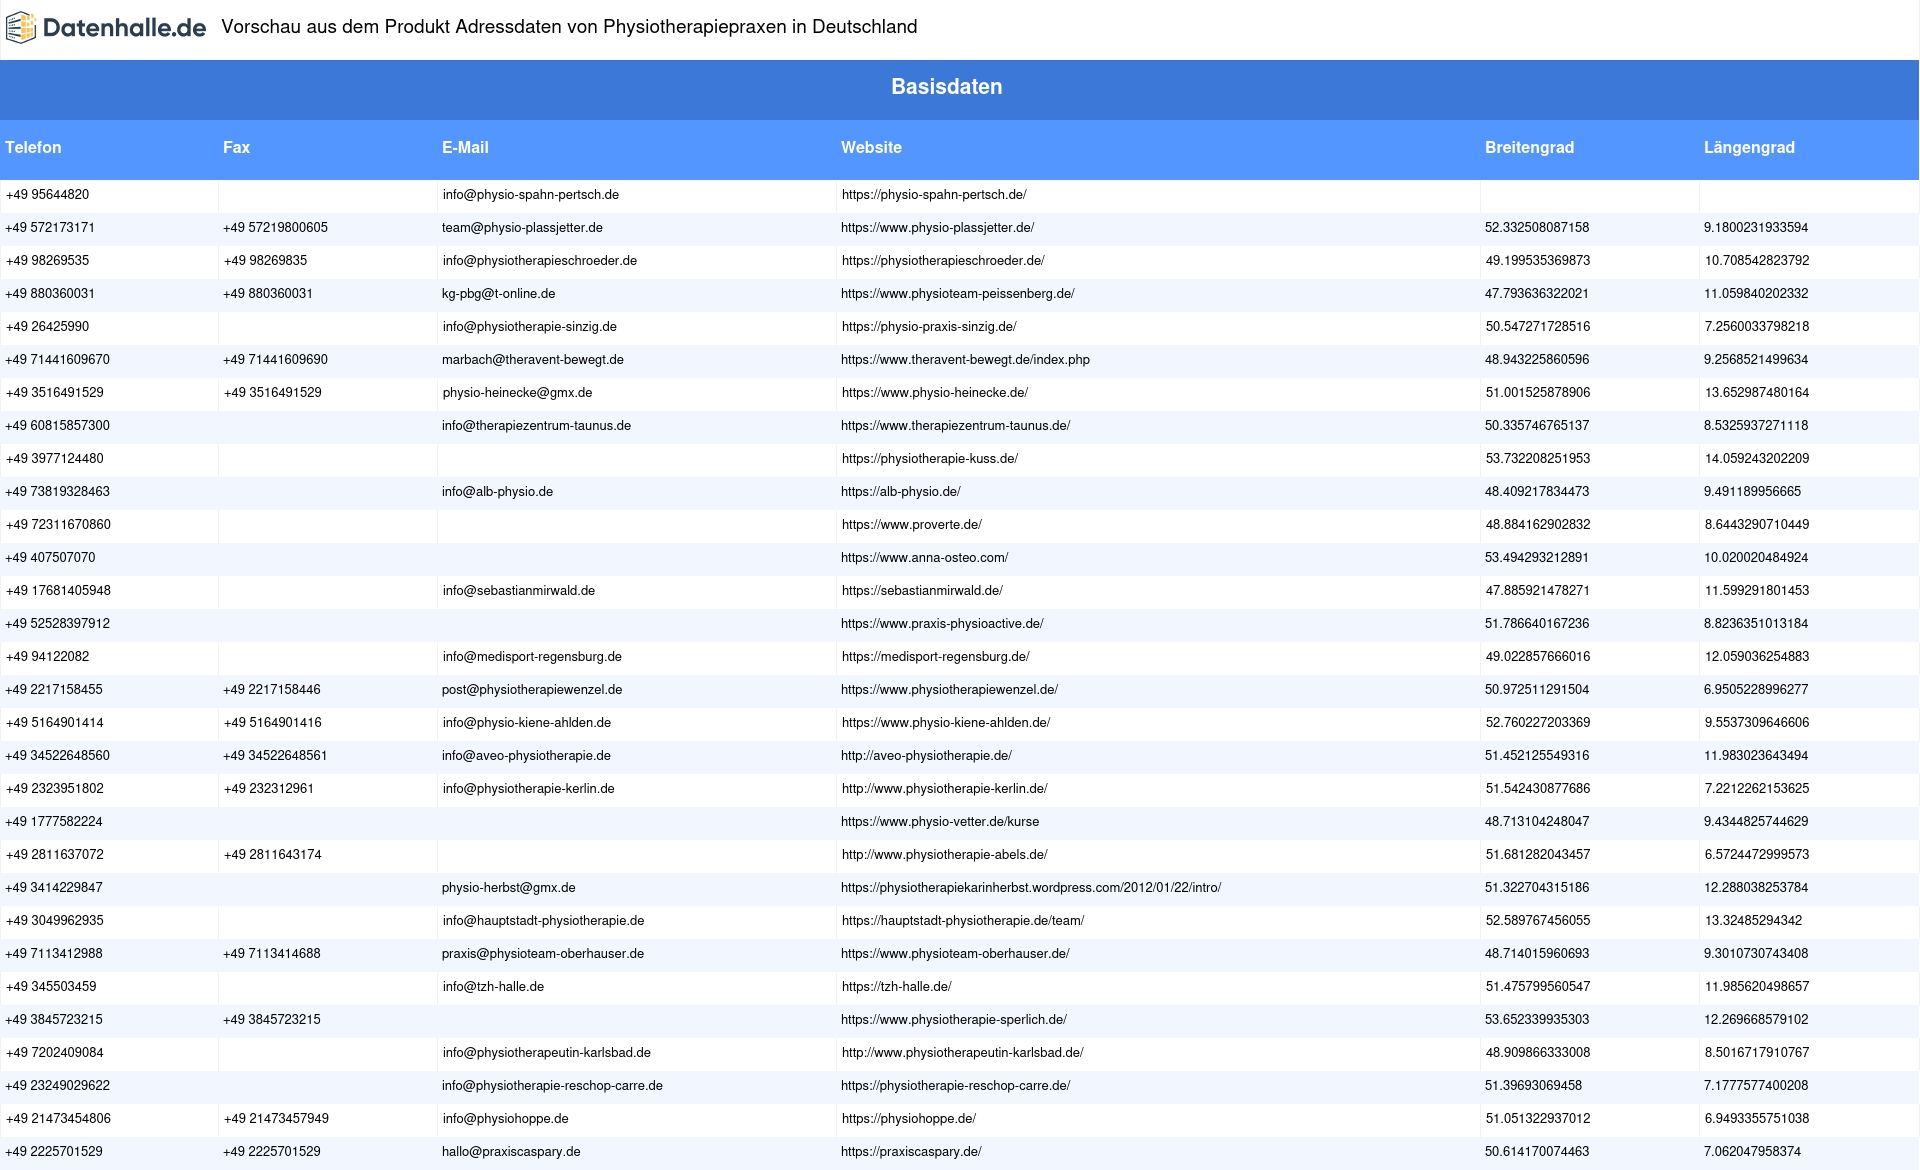Click the Breitengrad column header
1920x1170 pixels.
pyautogui.click(x=1529, y=147)
